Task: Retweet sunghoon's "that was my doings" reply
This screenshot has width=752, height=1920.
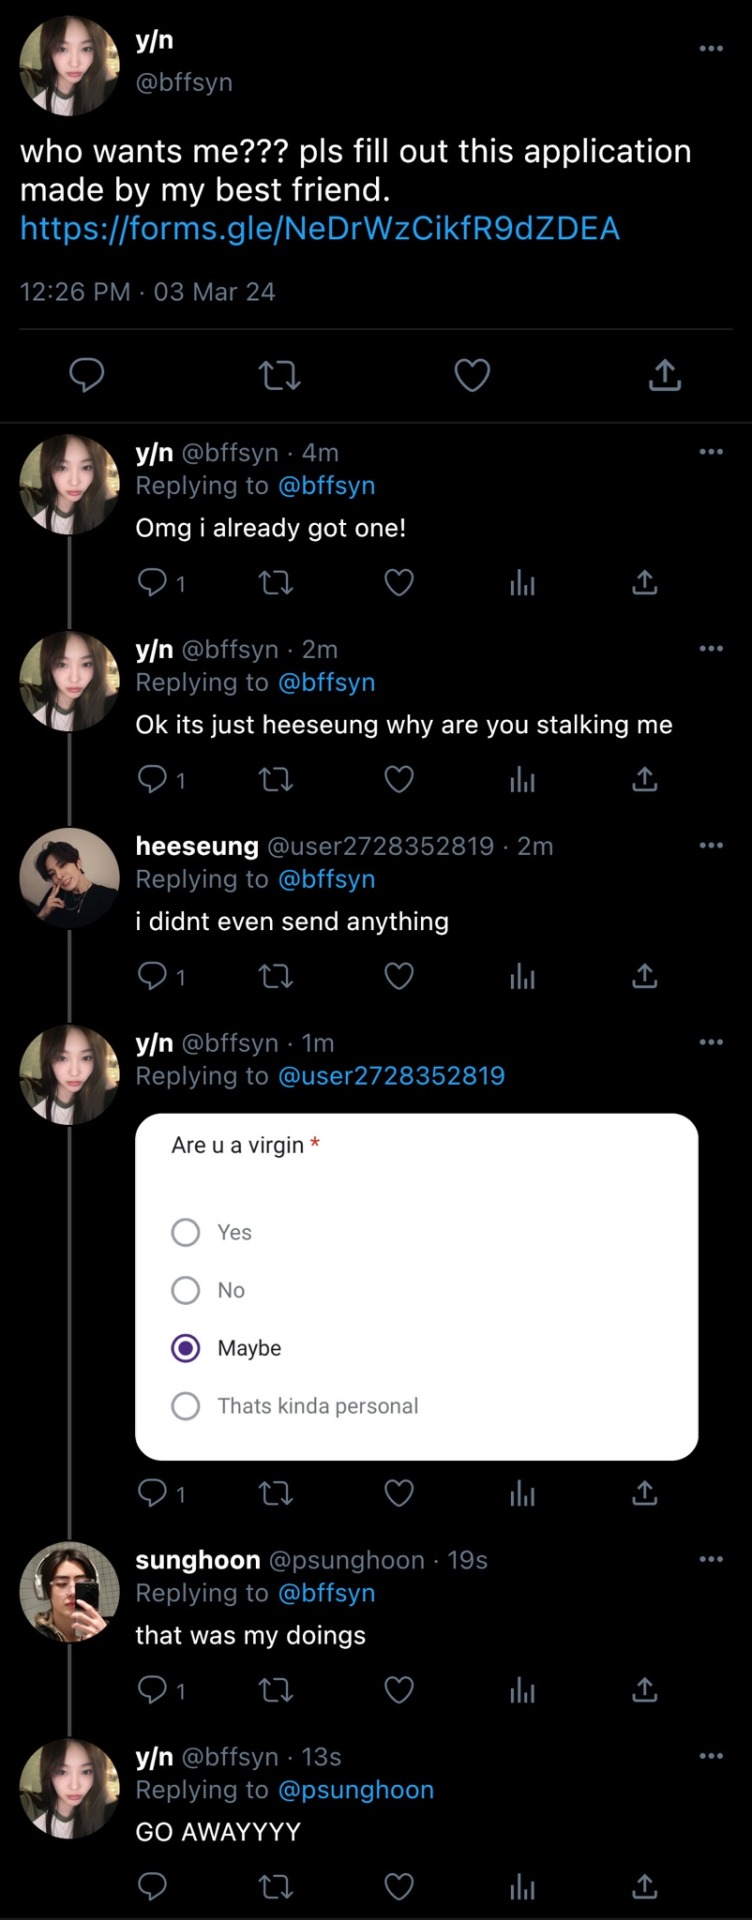Action: pyautogui.click(x=275, y=1690)
